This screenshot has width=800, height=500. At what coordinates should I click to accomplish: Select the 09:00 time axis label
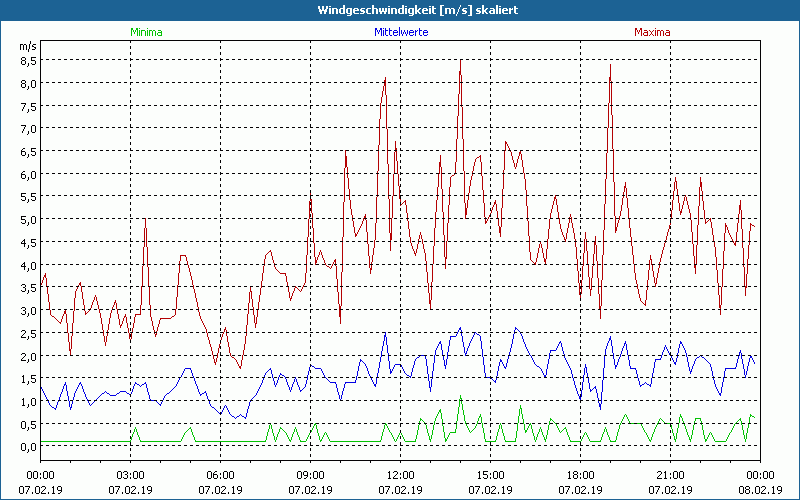311,475
